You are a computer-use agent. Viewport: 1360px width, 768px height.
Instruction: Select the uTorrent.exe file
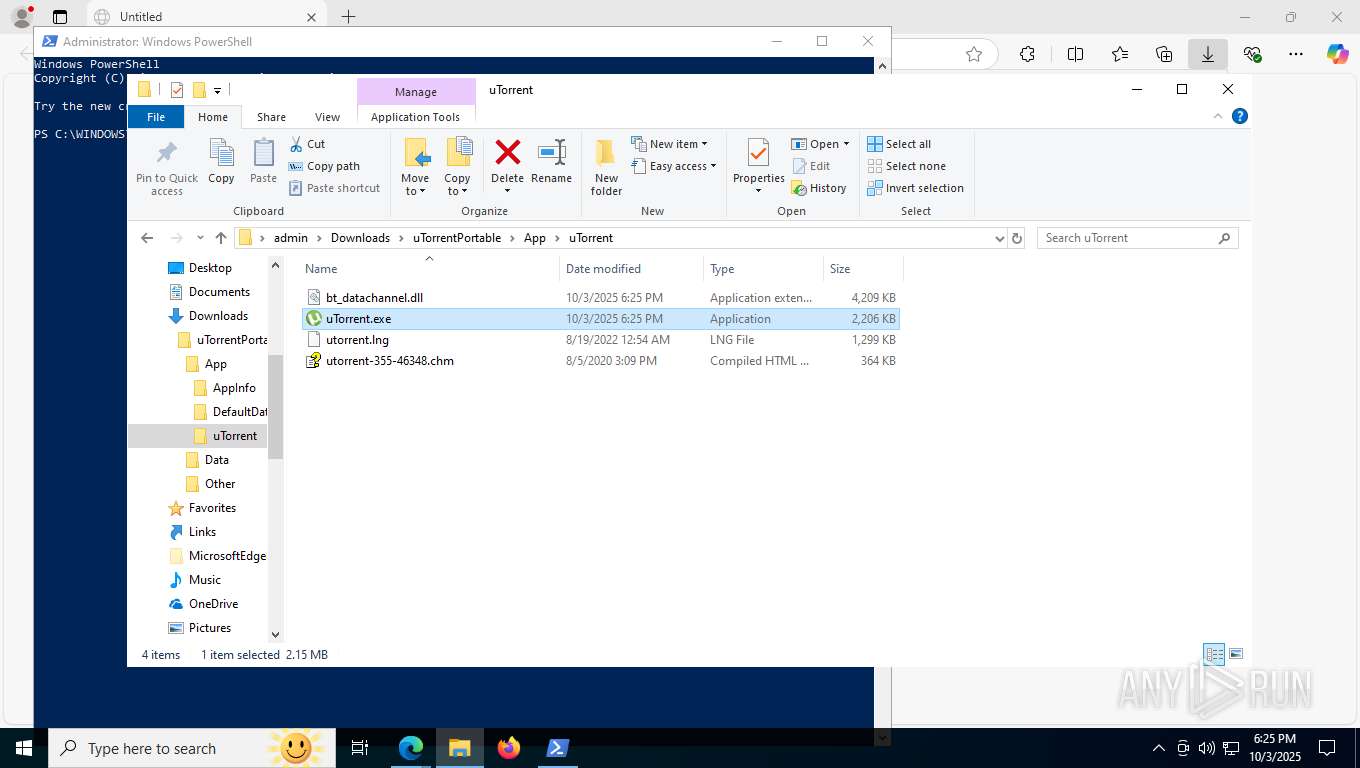click(601, 319)
